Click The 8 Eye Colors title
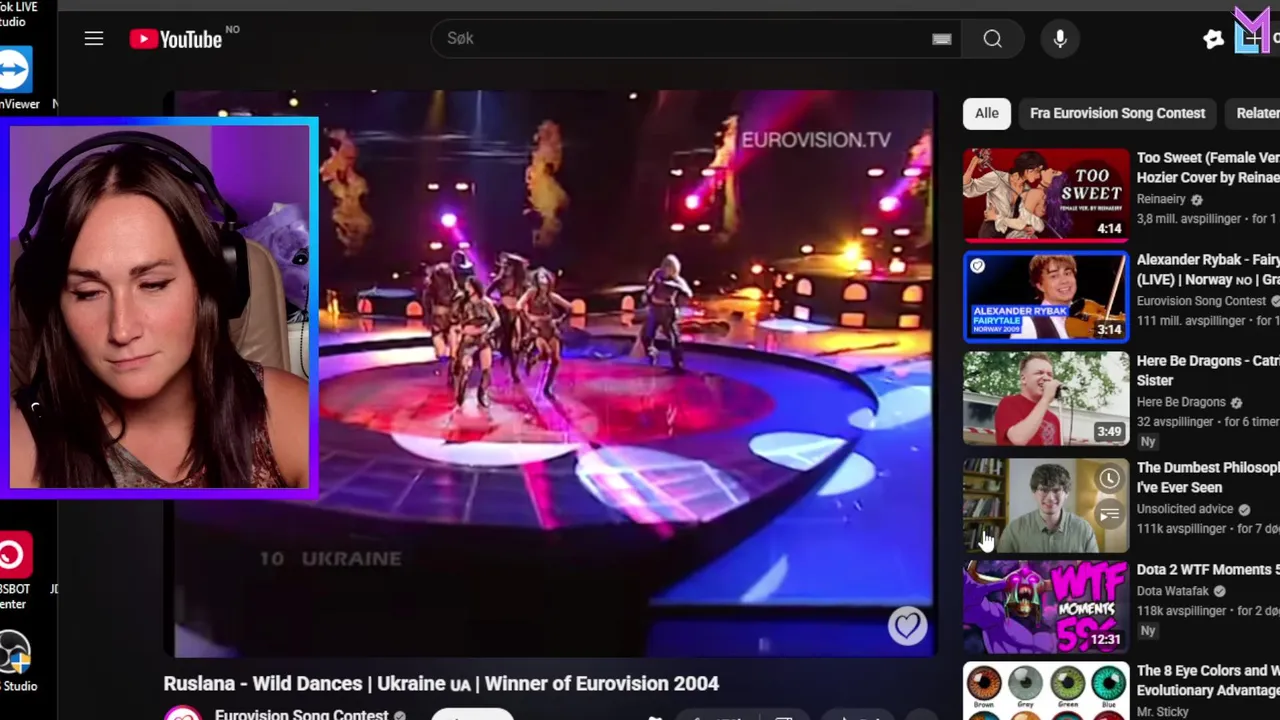1280x720 pixels. click(1208, 680)
